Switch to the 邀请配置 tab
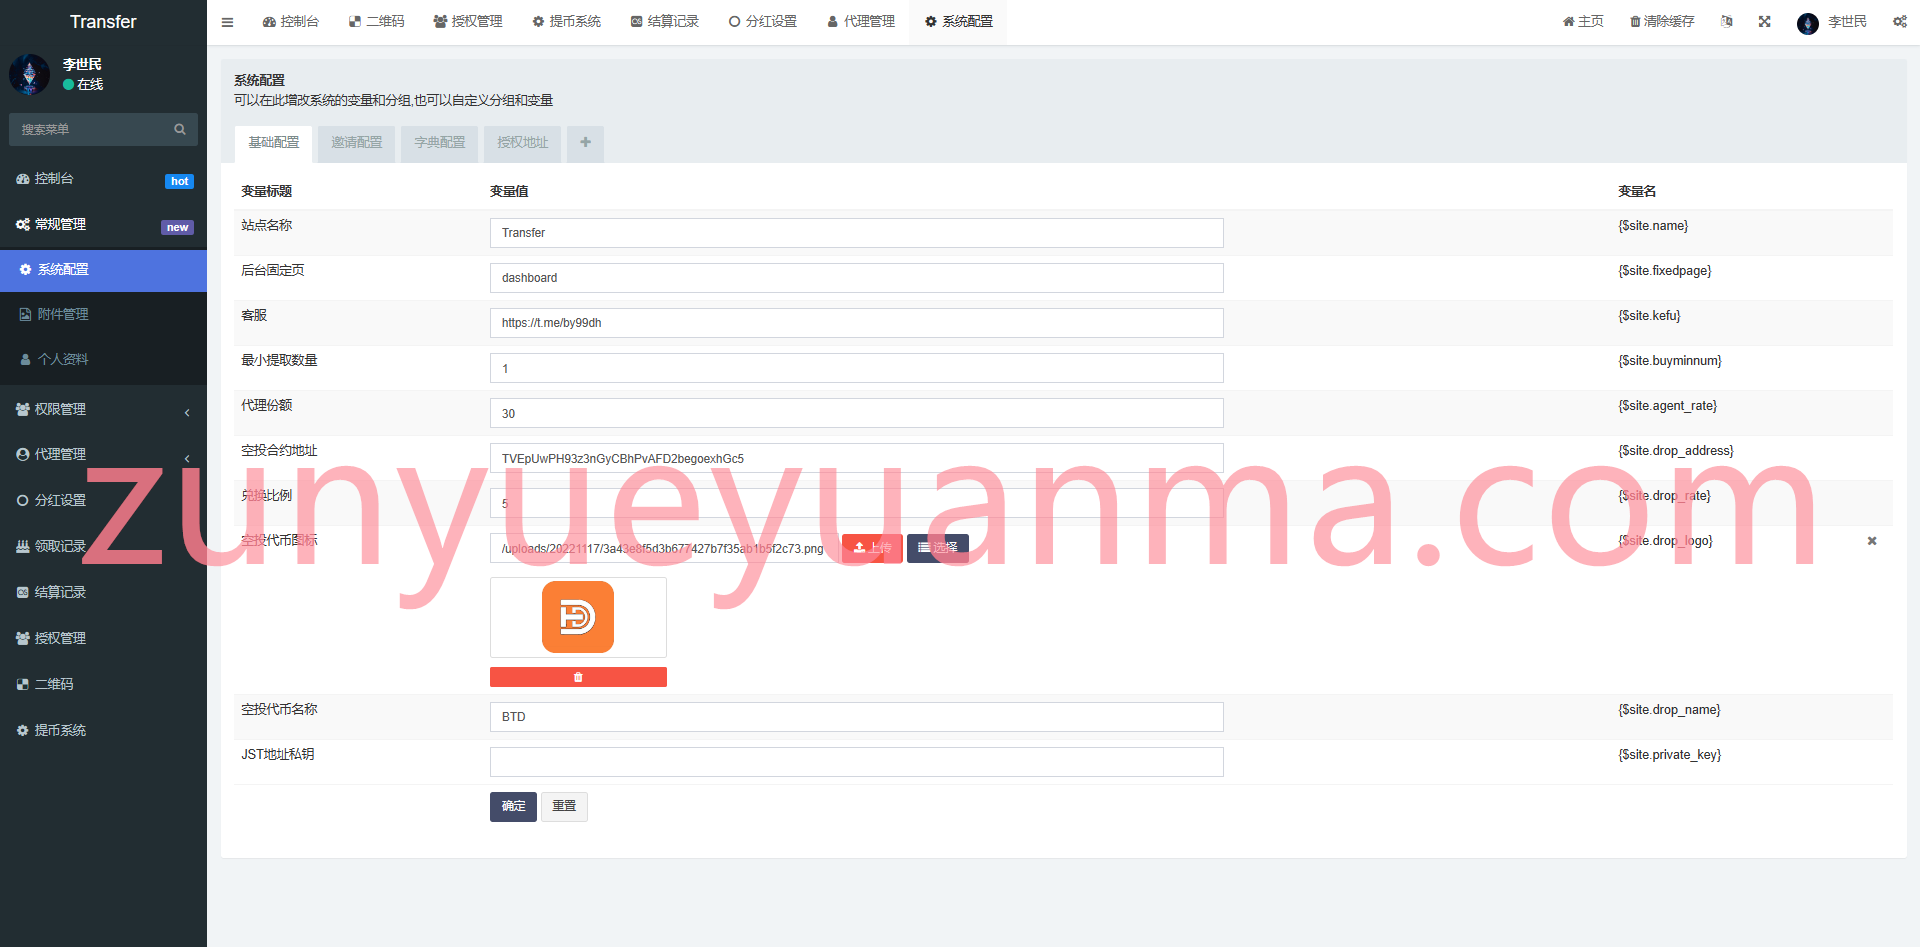 (x=357, y=143)
